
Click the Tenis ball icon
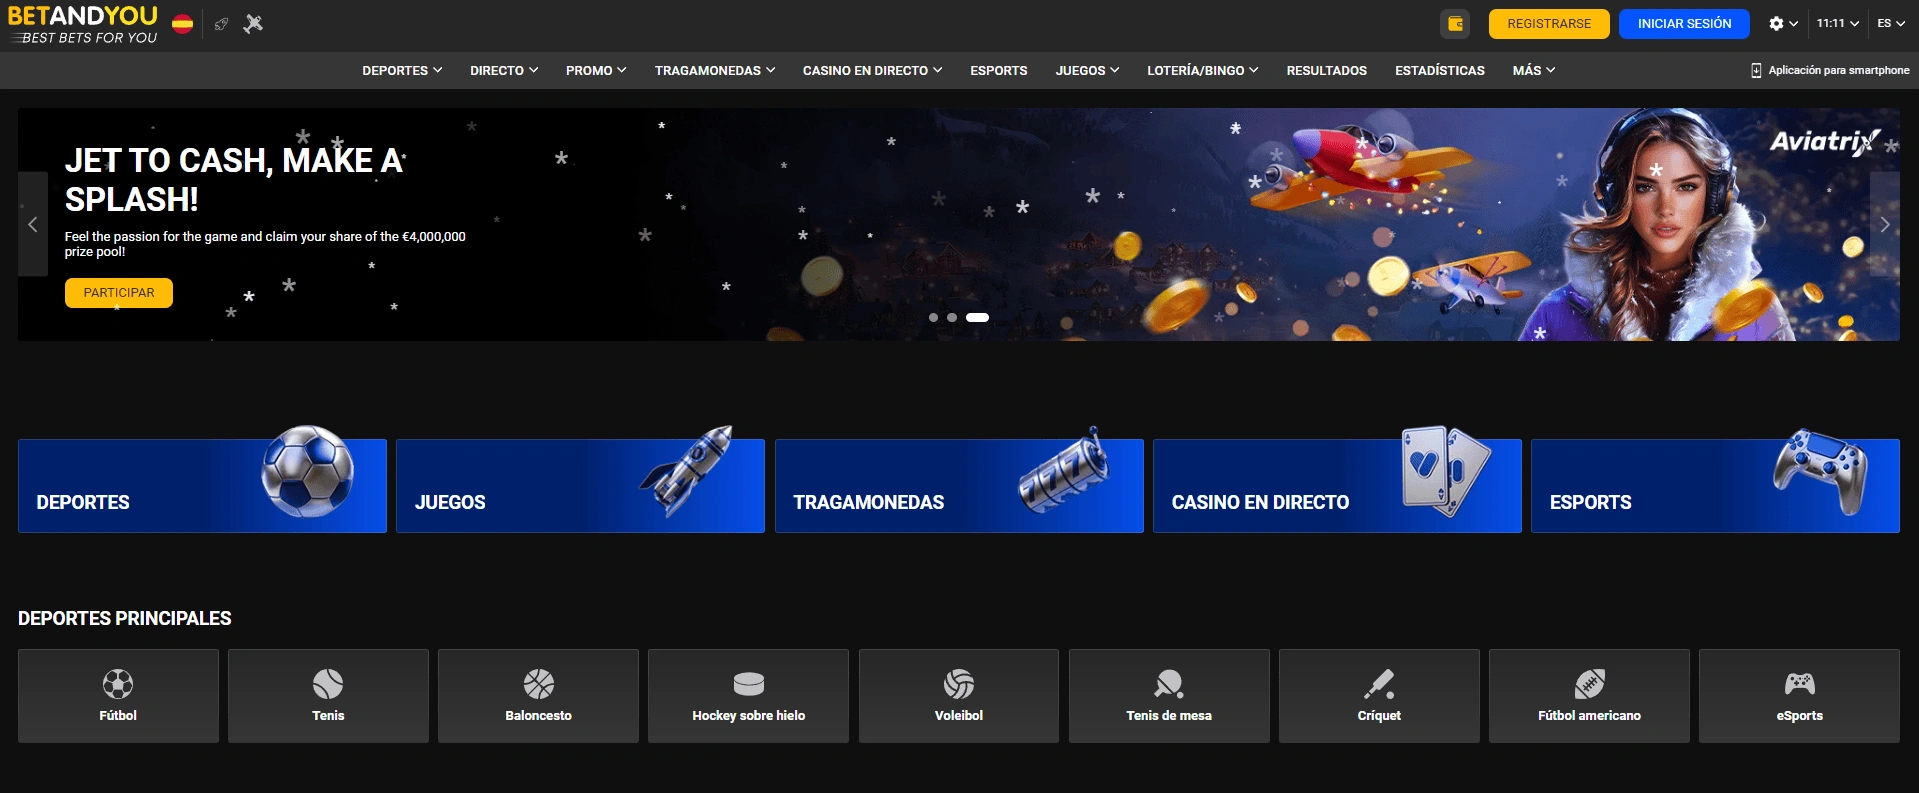[x=328, y=684]
